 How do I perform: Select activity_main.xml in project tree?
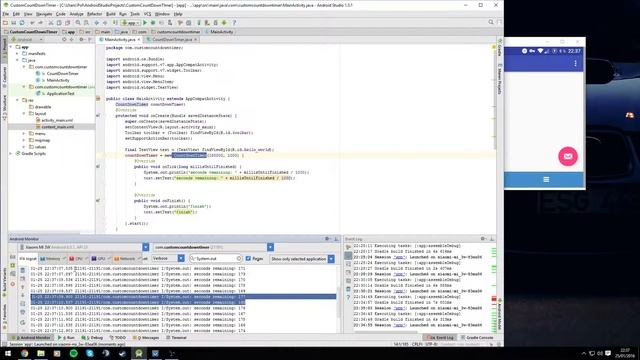click(x=57, y=120)
